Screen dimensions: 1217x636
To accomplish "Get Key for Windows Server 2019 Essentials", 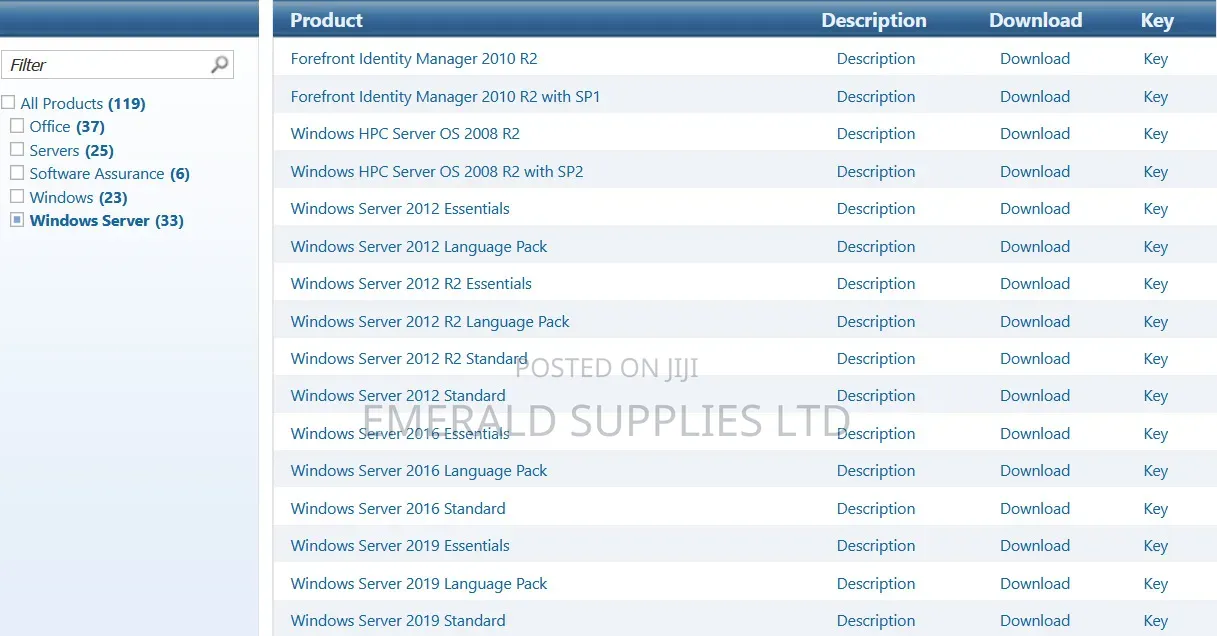I will (x=1156, y=546).
